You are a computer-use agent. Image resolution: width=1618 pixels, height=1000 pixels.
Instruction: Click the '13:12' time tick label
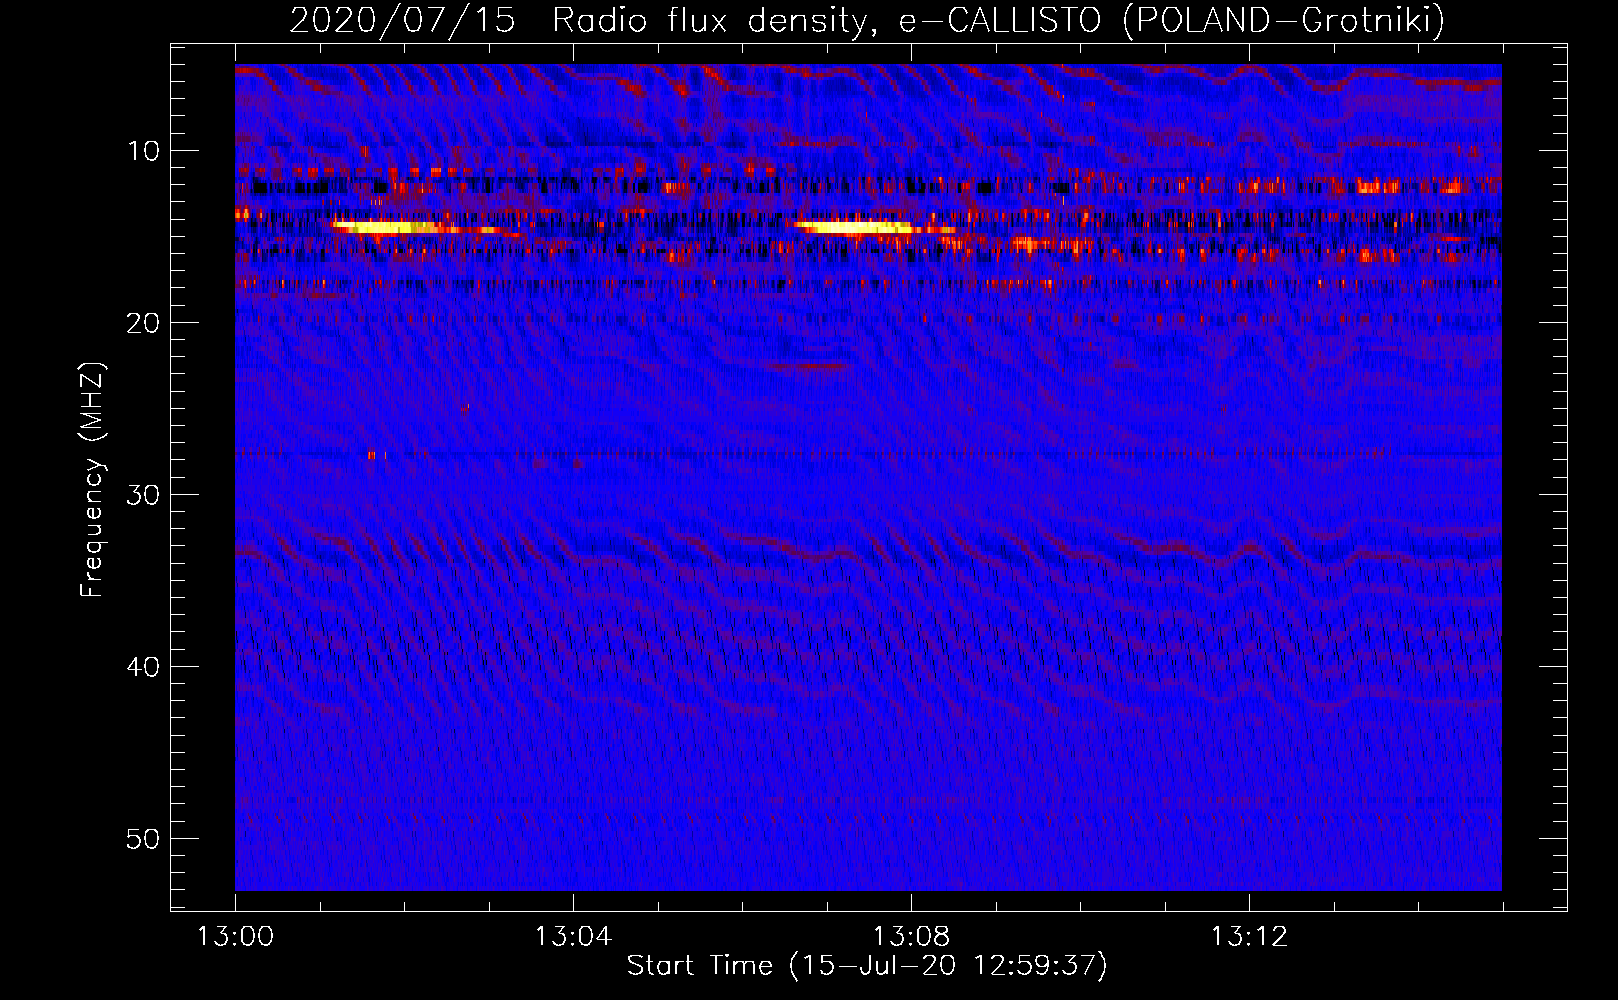[x=1249, y=937]
